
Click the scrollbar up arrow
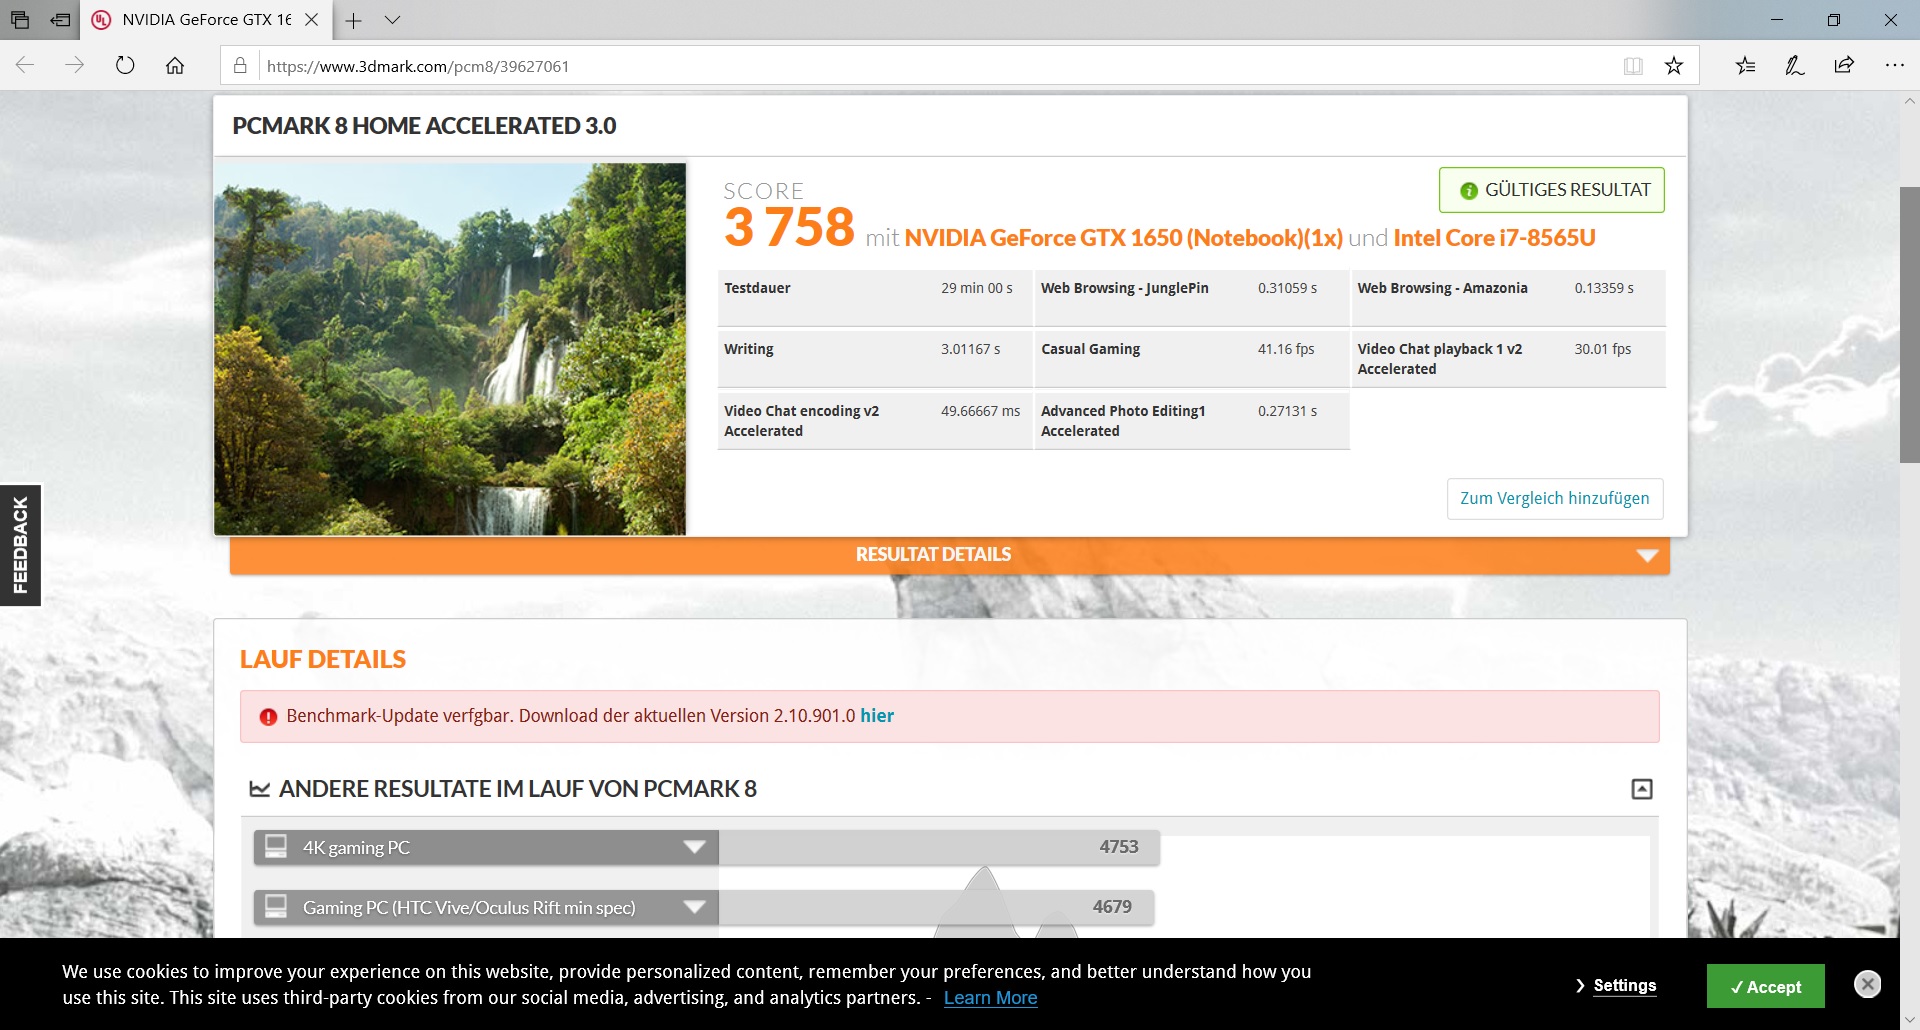(1909, 101)
